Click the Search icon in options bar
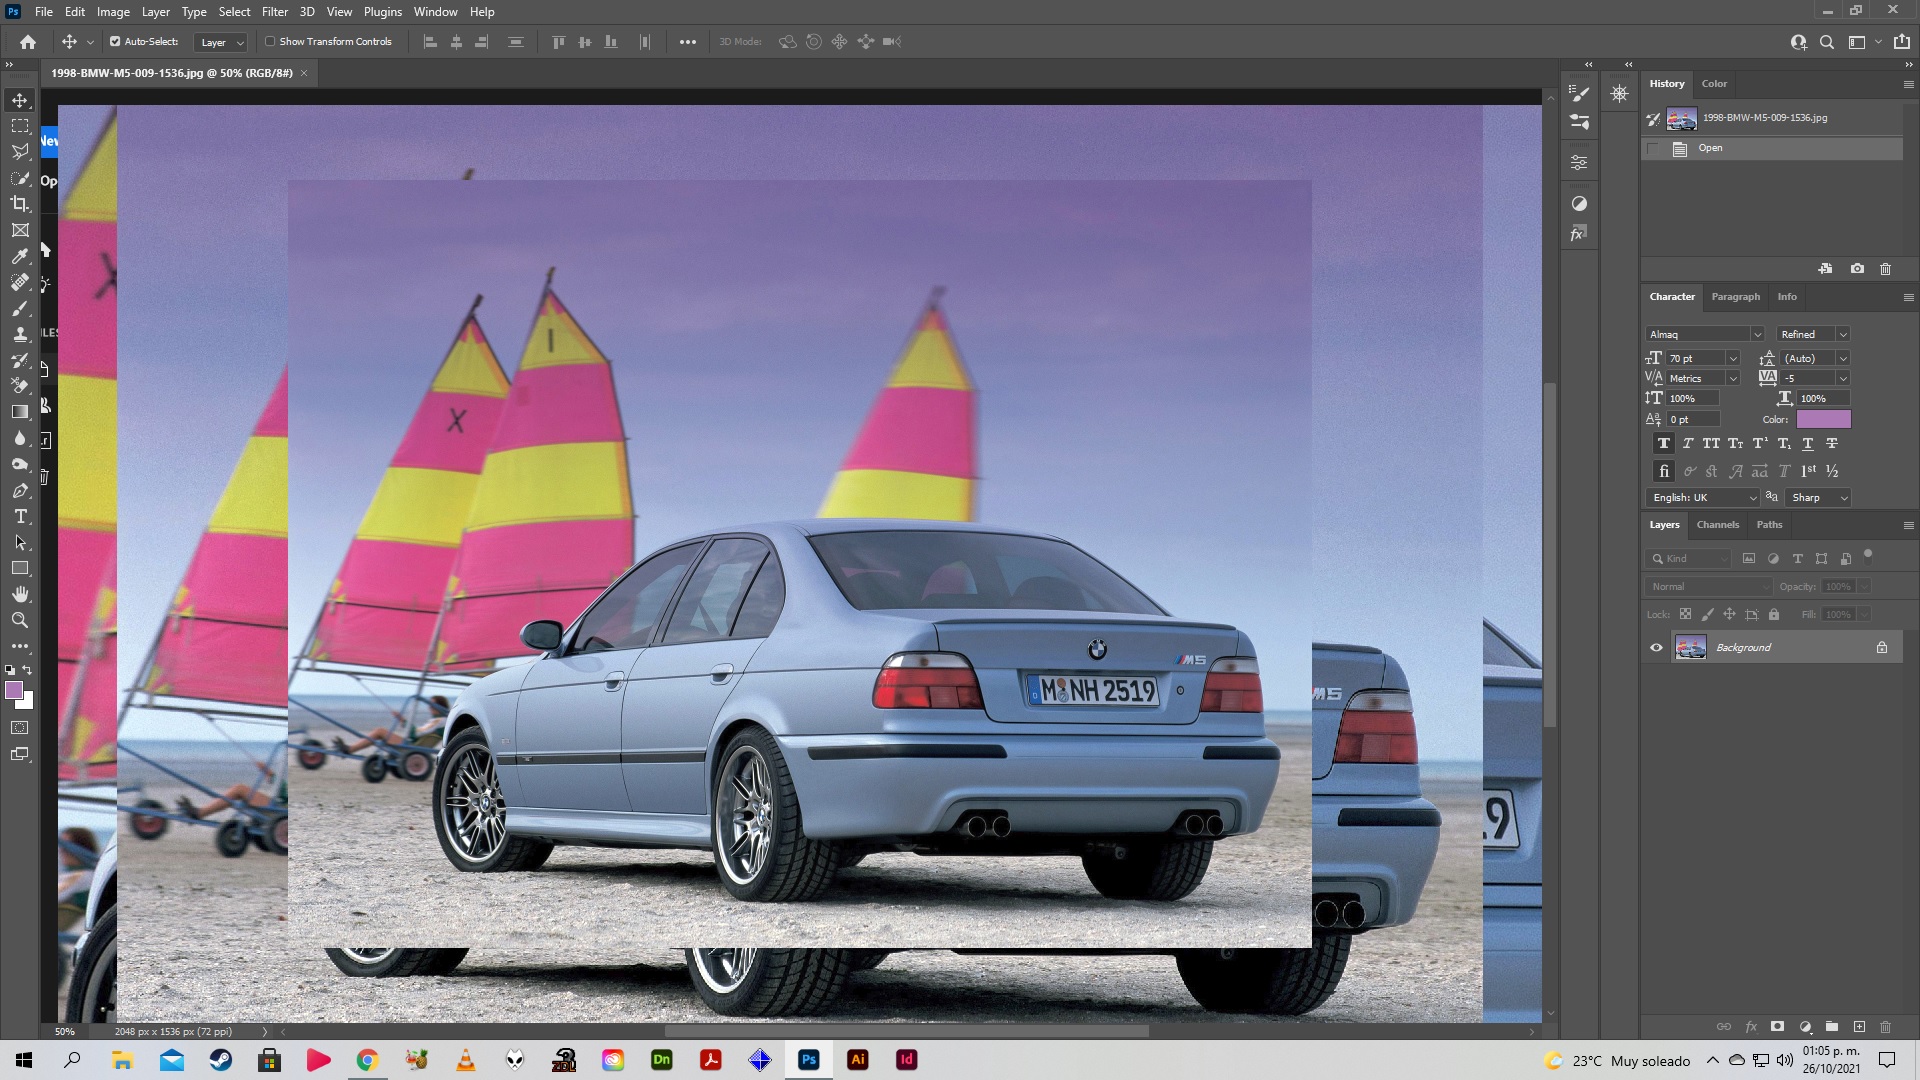The width and height of the screenshot is (1920, 1080). point(1827,42)
